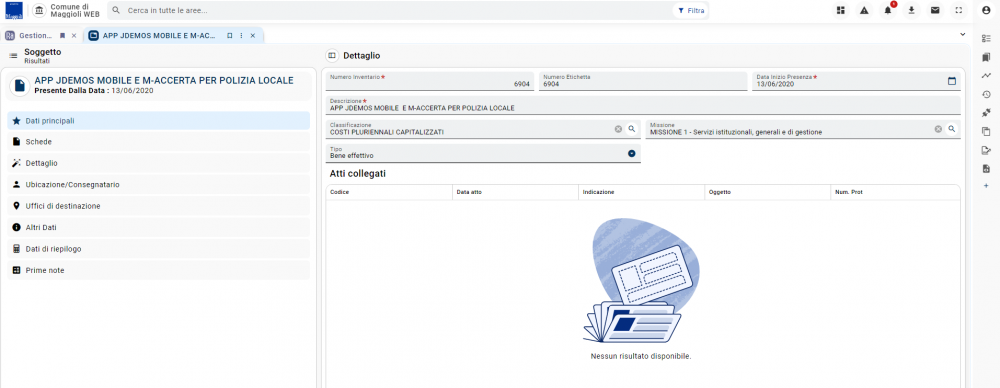This screenshot has width=1000, height=388.
Task: Close the APP JDEMOS tab
Action: [x=253, y=36]
